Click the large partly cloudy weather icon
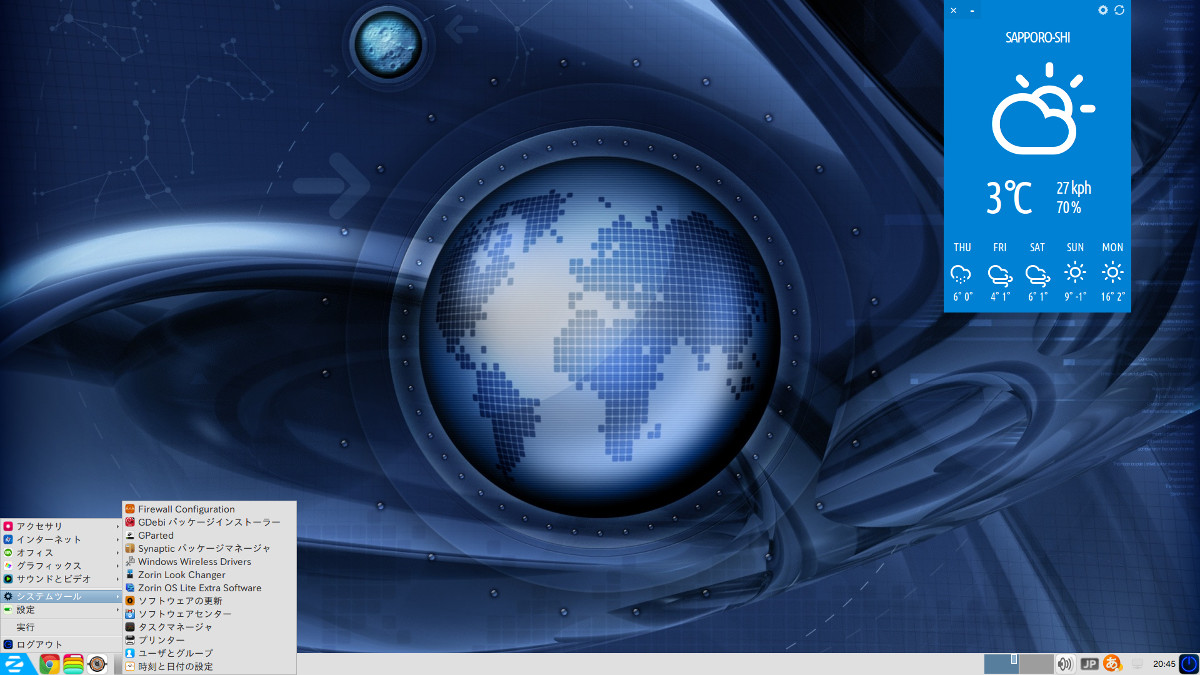The width and height of the screenshot is (1200, 675). pyautogui.click(x=1042, y=108)
